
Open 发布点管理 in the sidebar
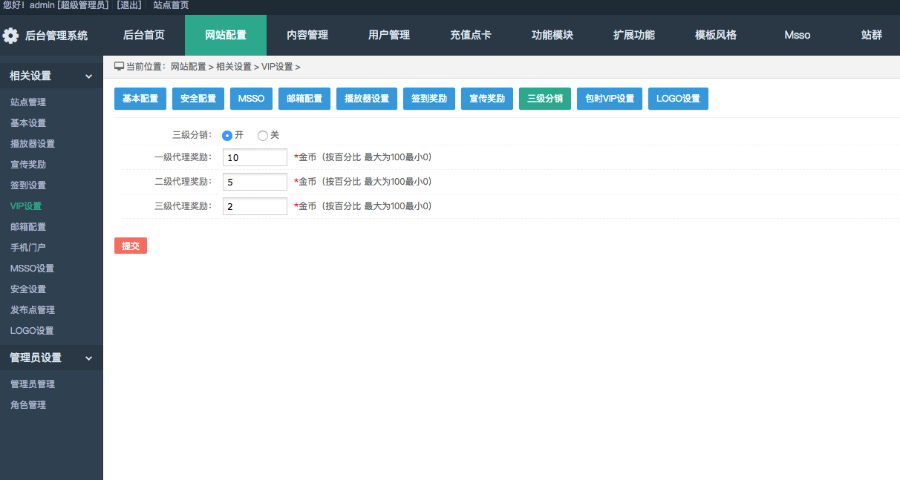tap(32, 310)
